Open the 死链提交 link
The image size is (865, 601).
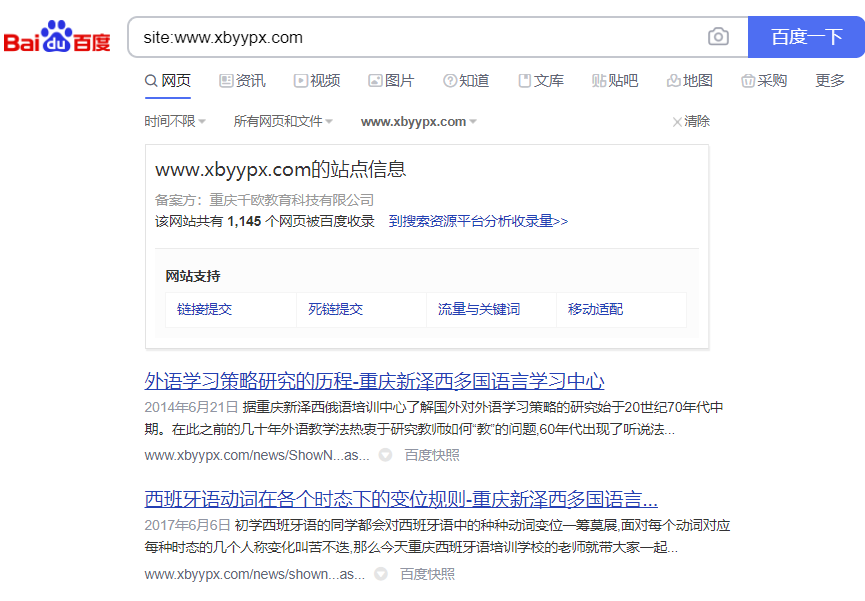coord(335,309)
